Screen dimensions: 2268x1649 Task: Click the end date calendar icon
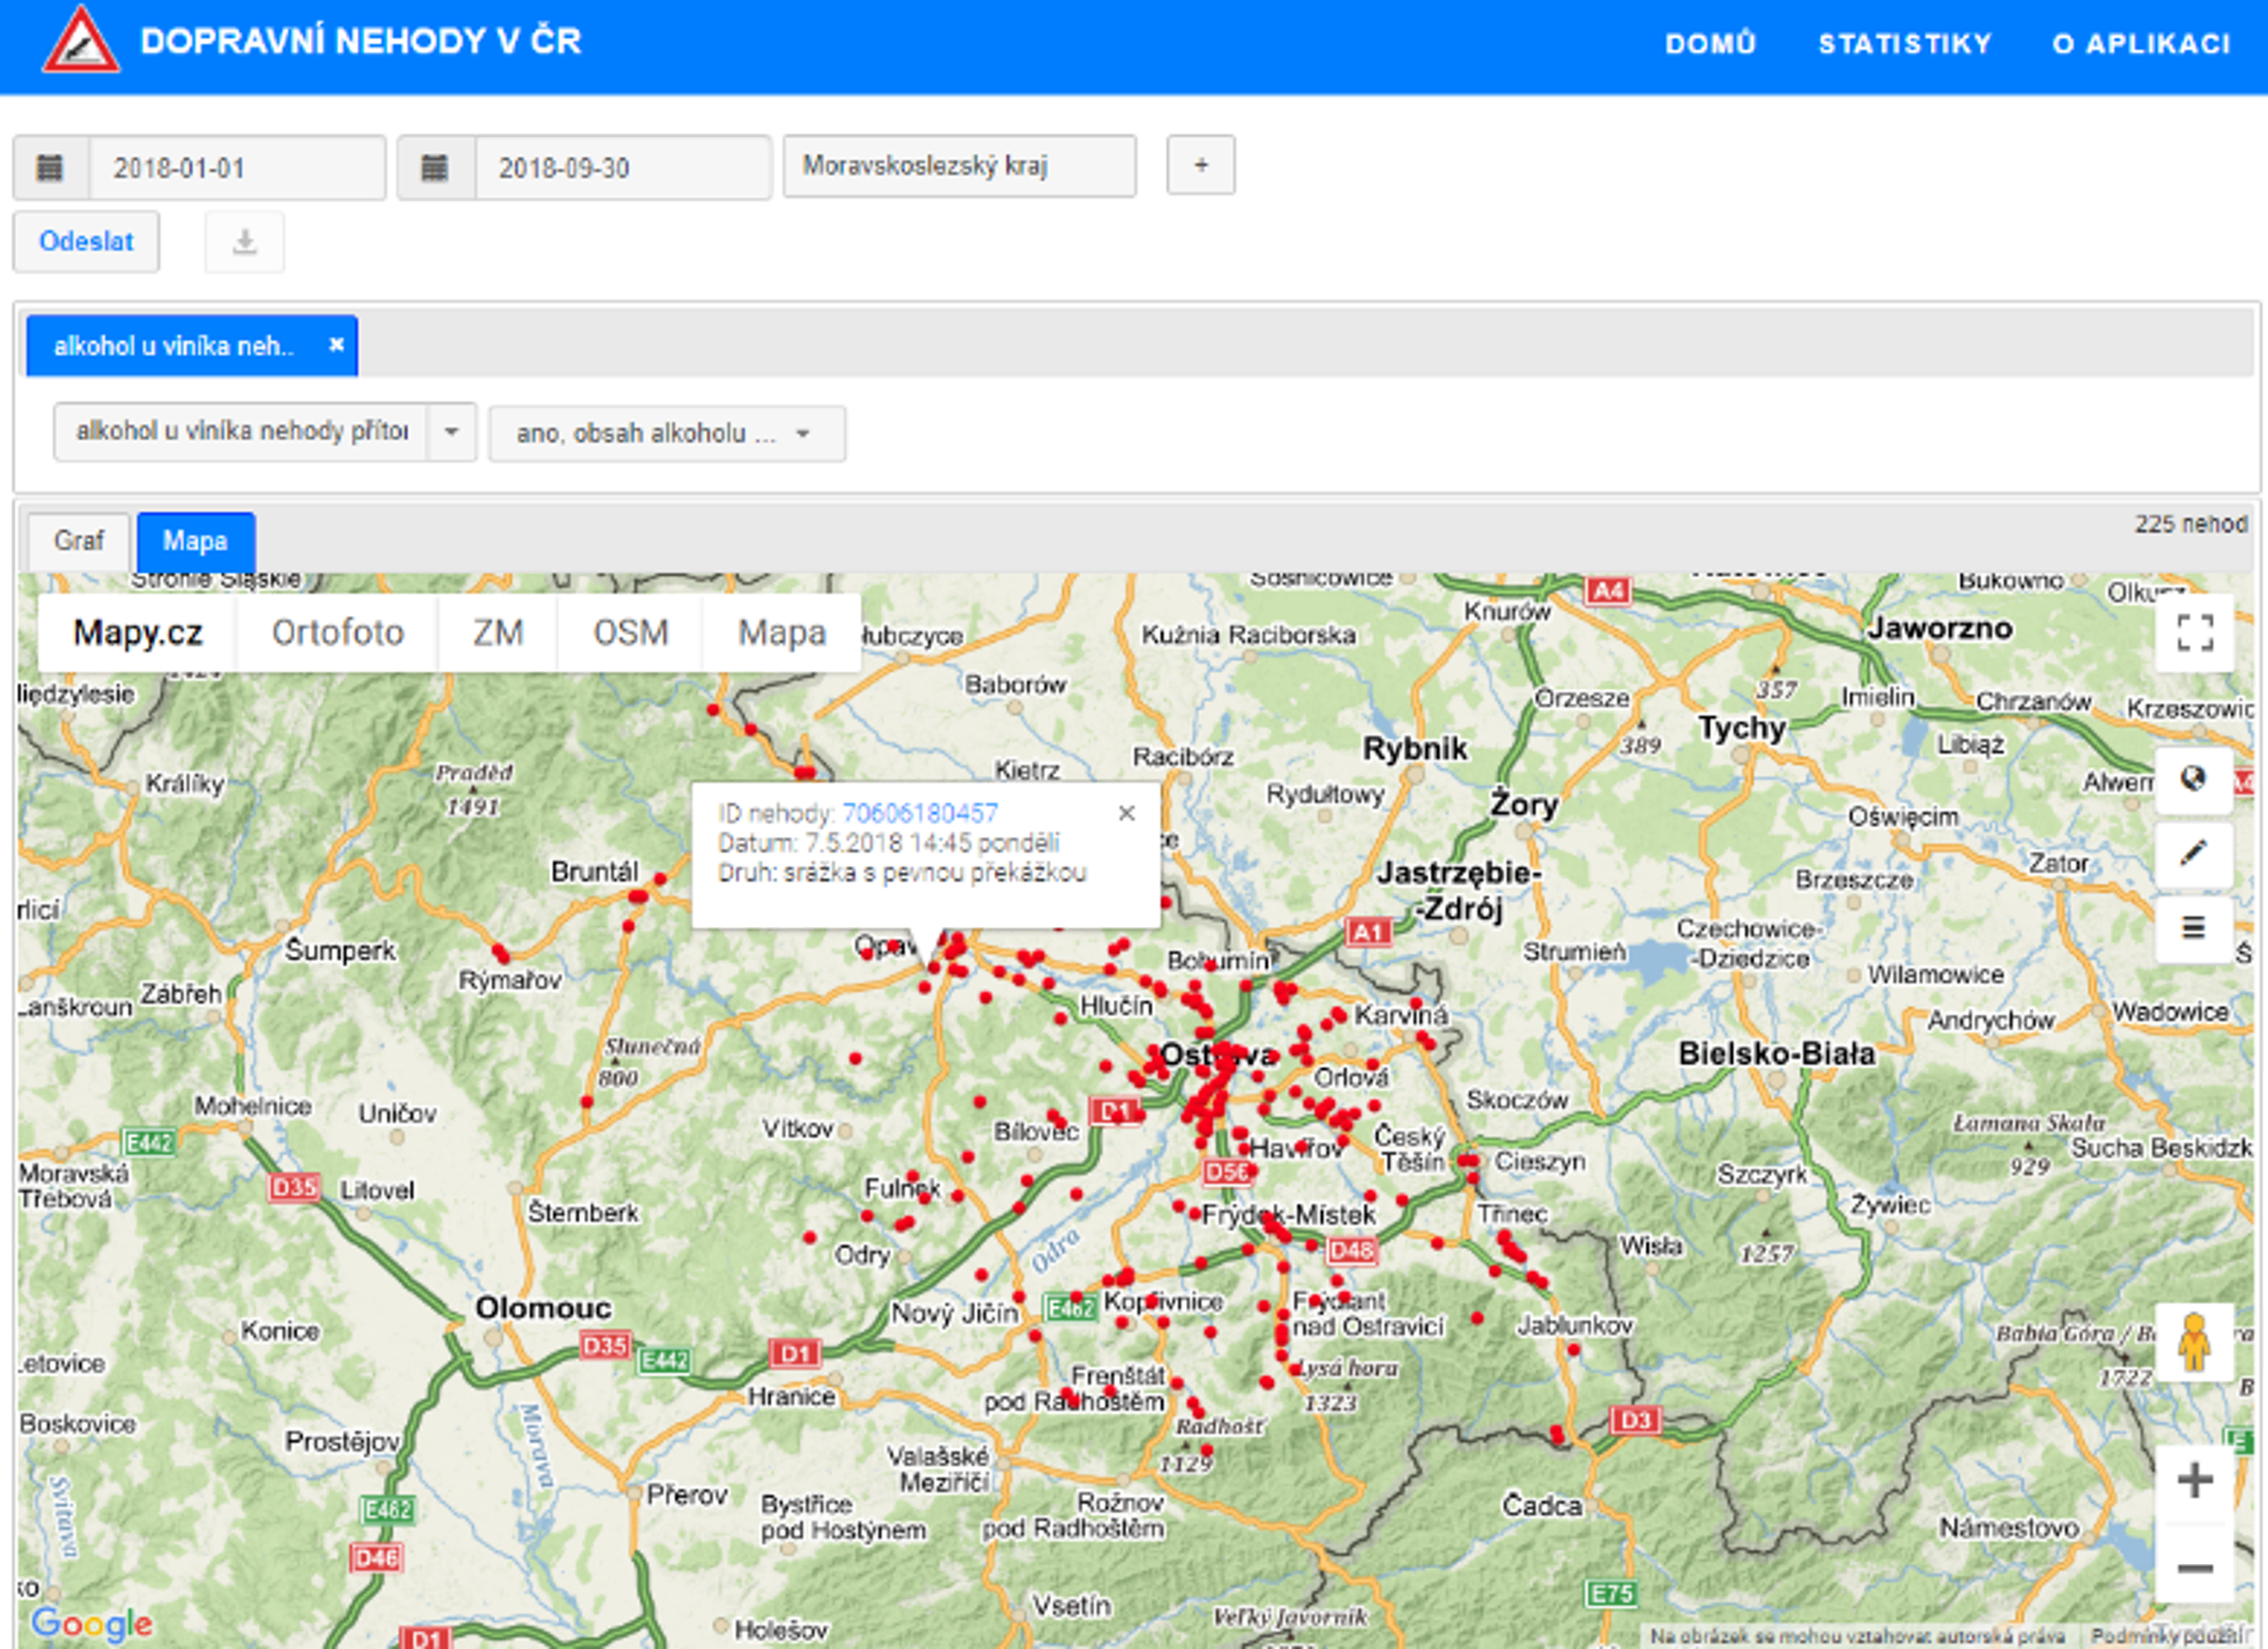[x=434, y=168]
